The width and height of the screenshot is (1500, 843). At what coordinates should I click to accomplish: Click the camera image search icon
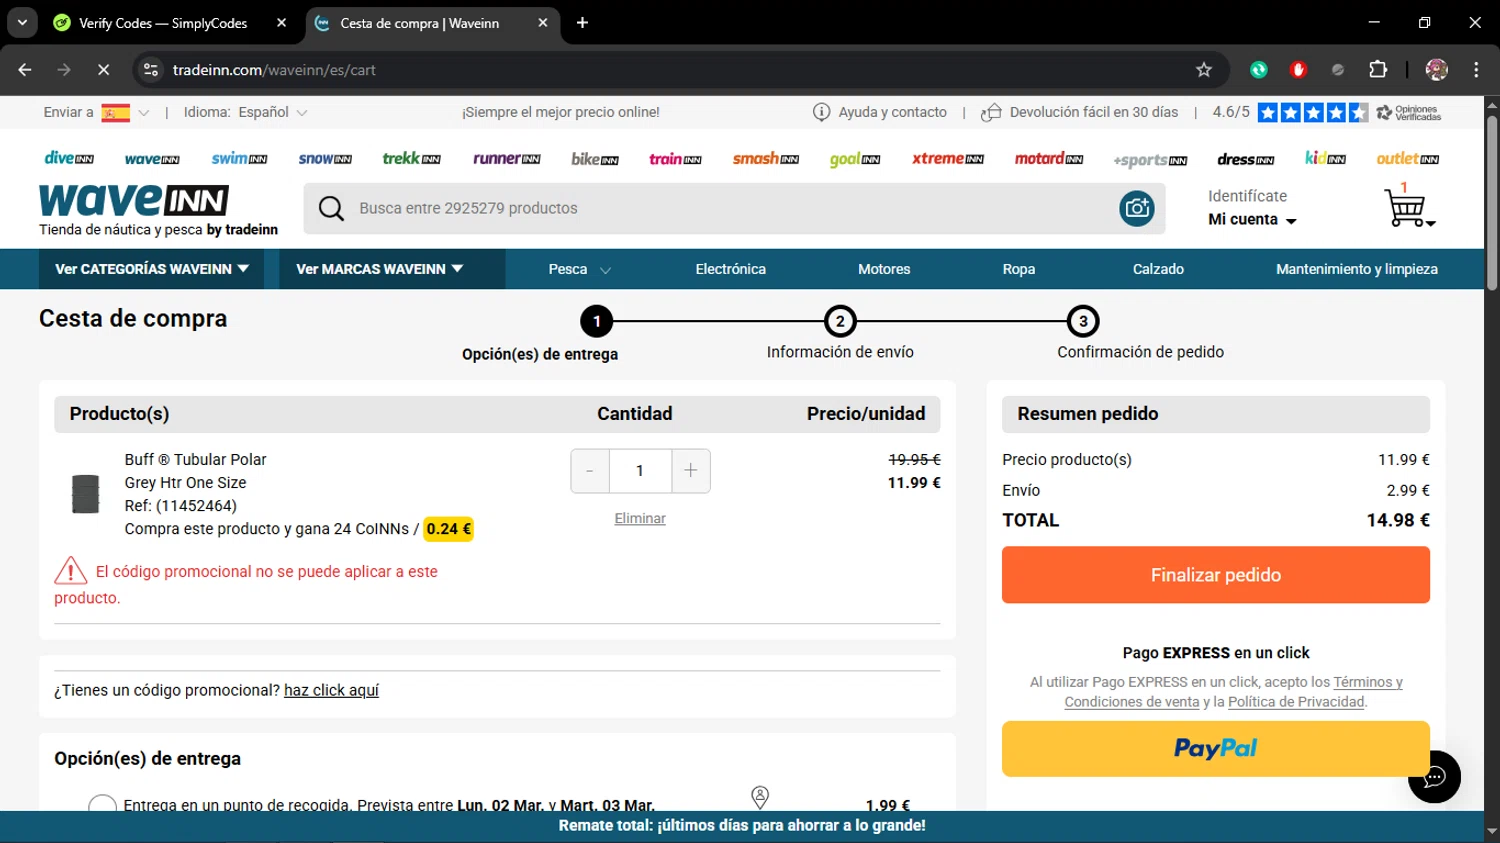click(x=1137, y=208)
